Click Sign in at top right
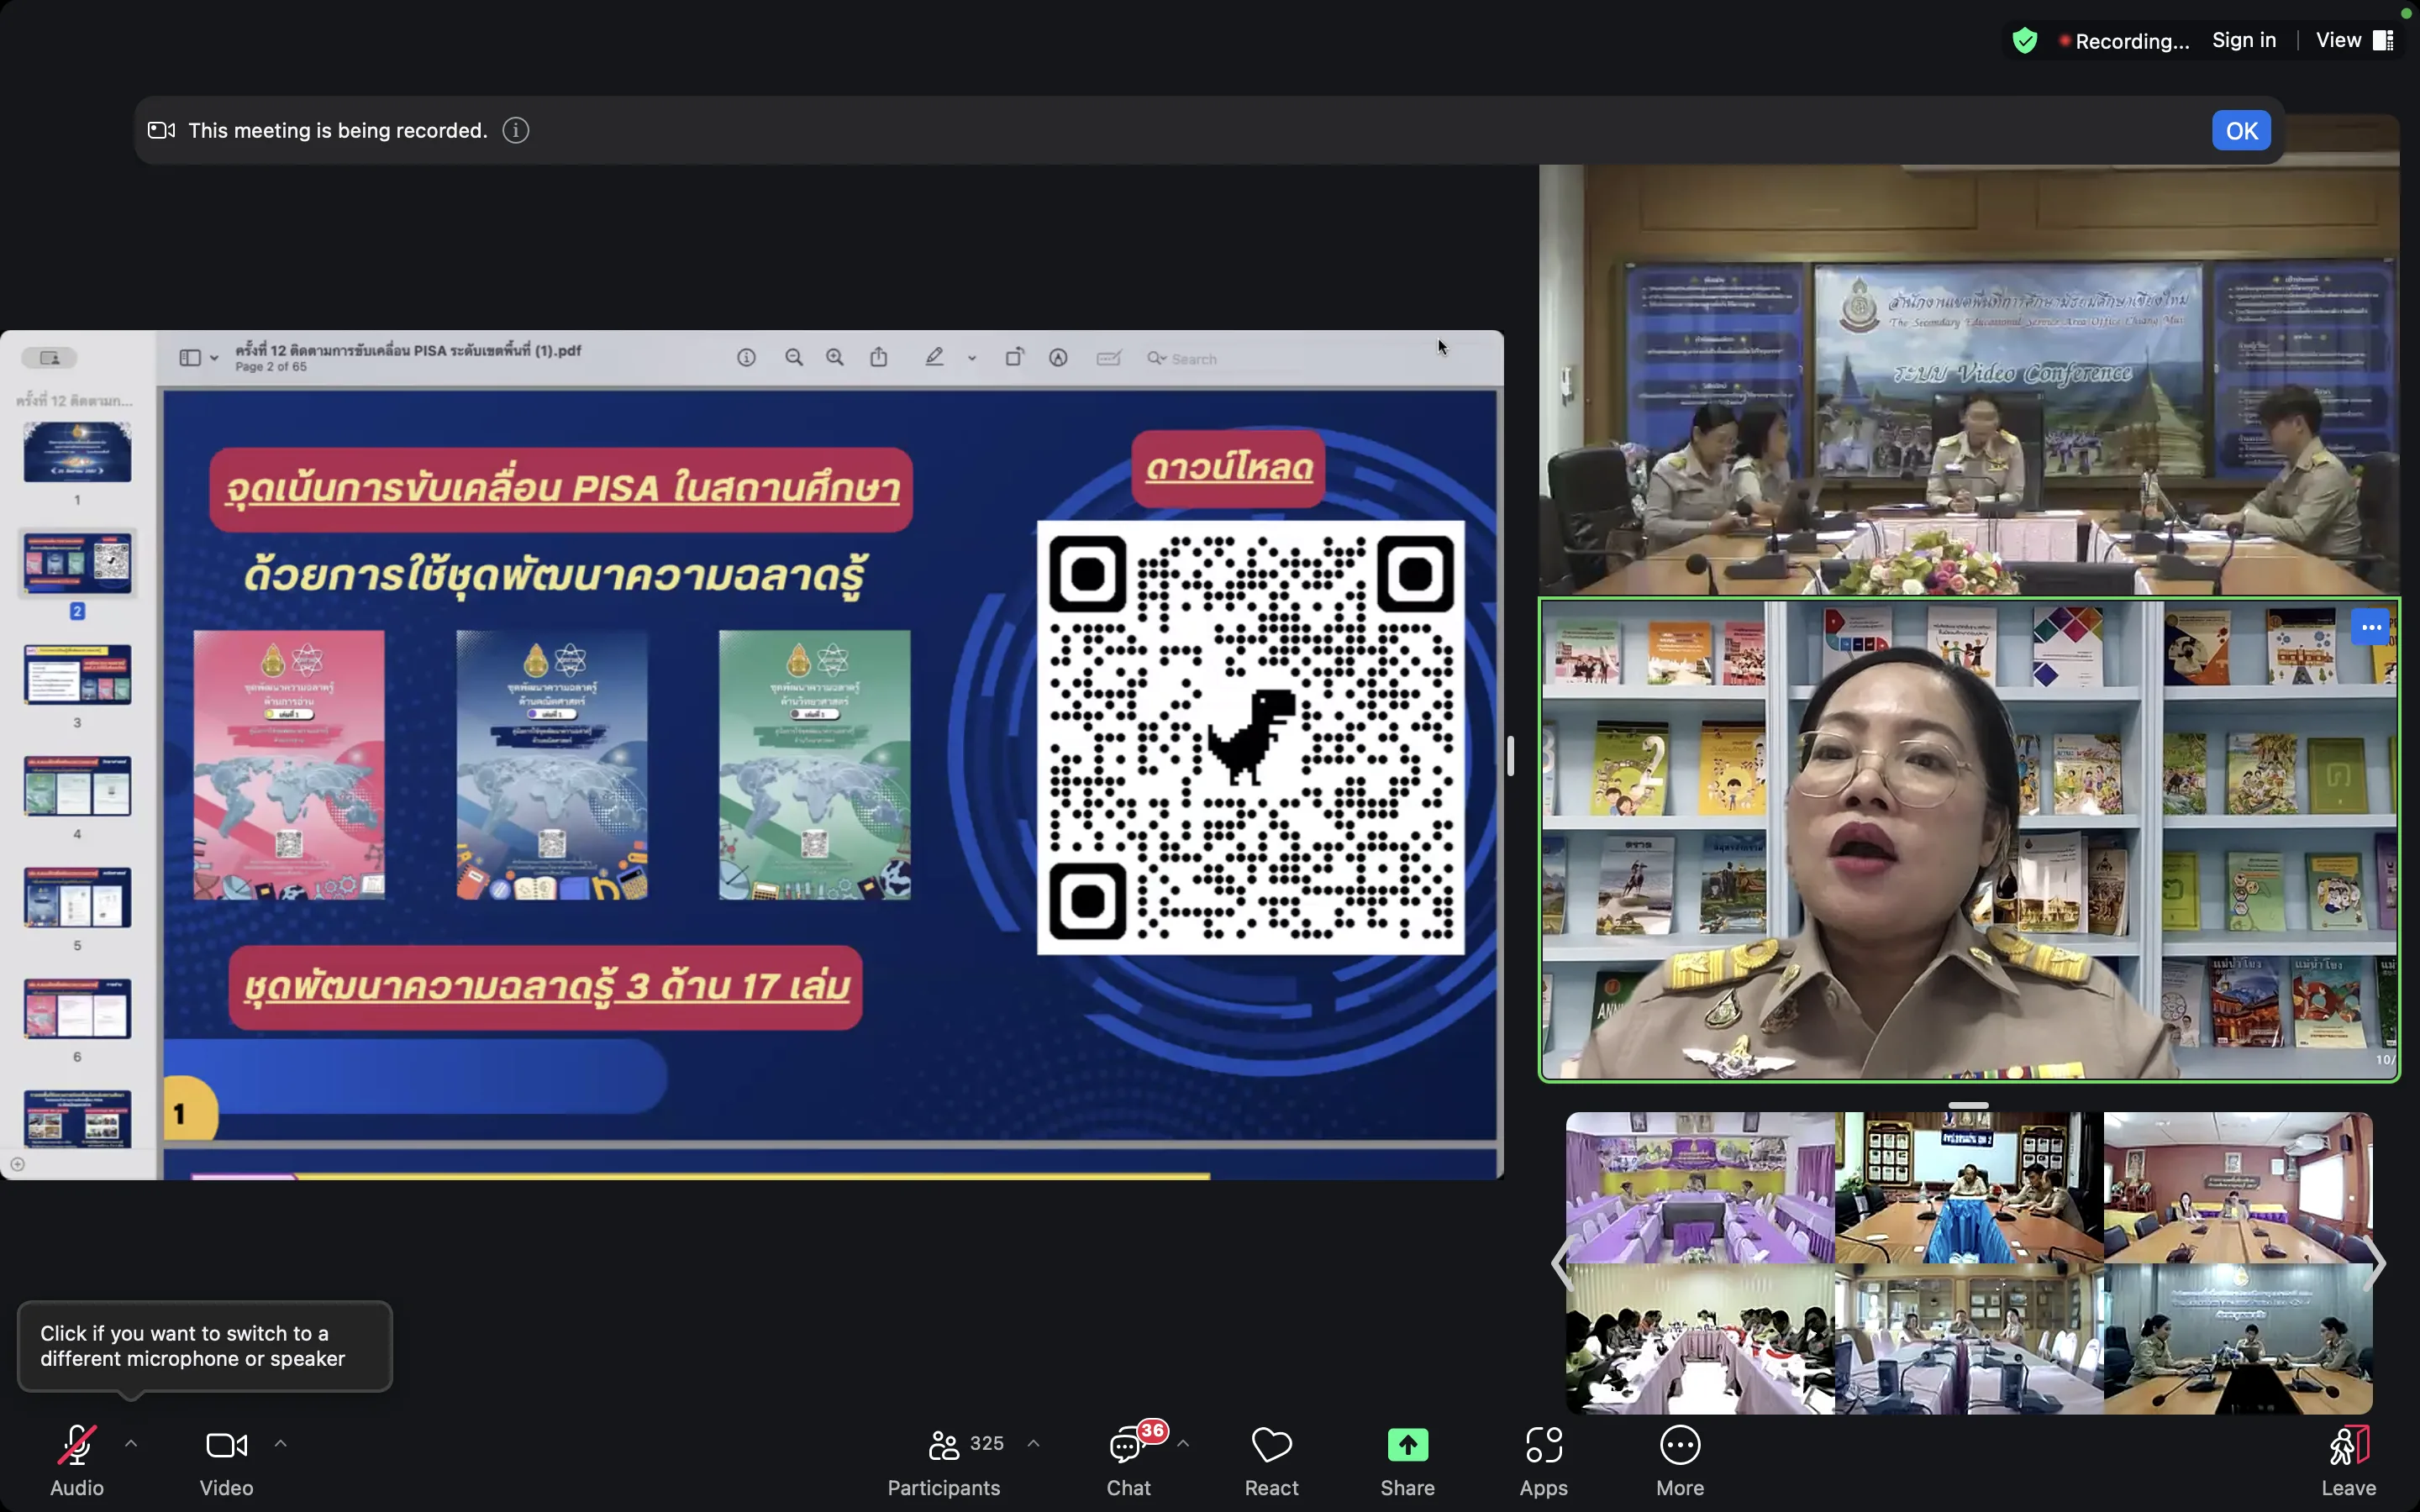This screenshot has height=1512, width=2420. point(2244,40)
